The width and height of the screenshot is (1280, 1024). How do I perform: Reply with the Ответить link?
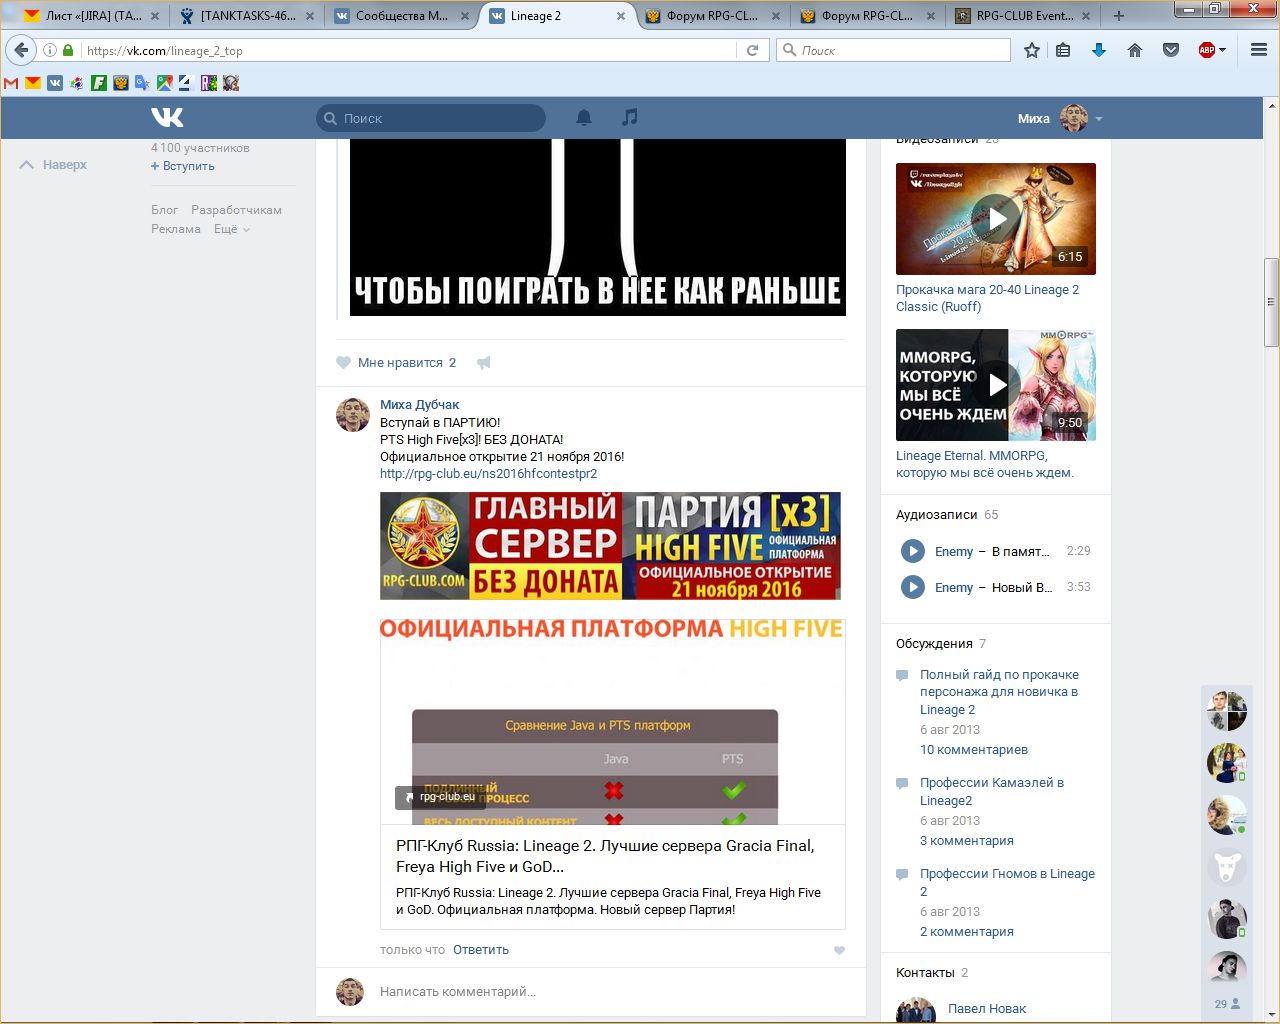481,950
